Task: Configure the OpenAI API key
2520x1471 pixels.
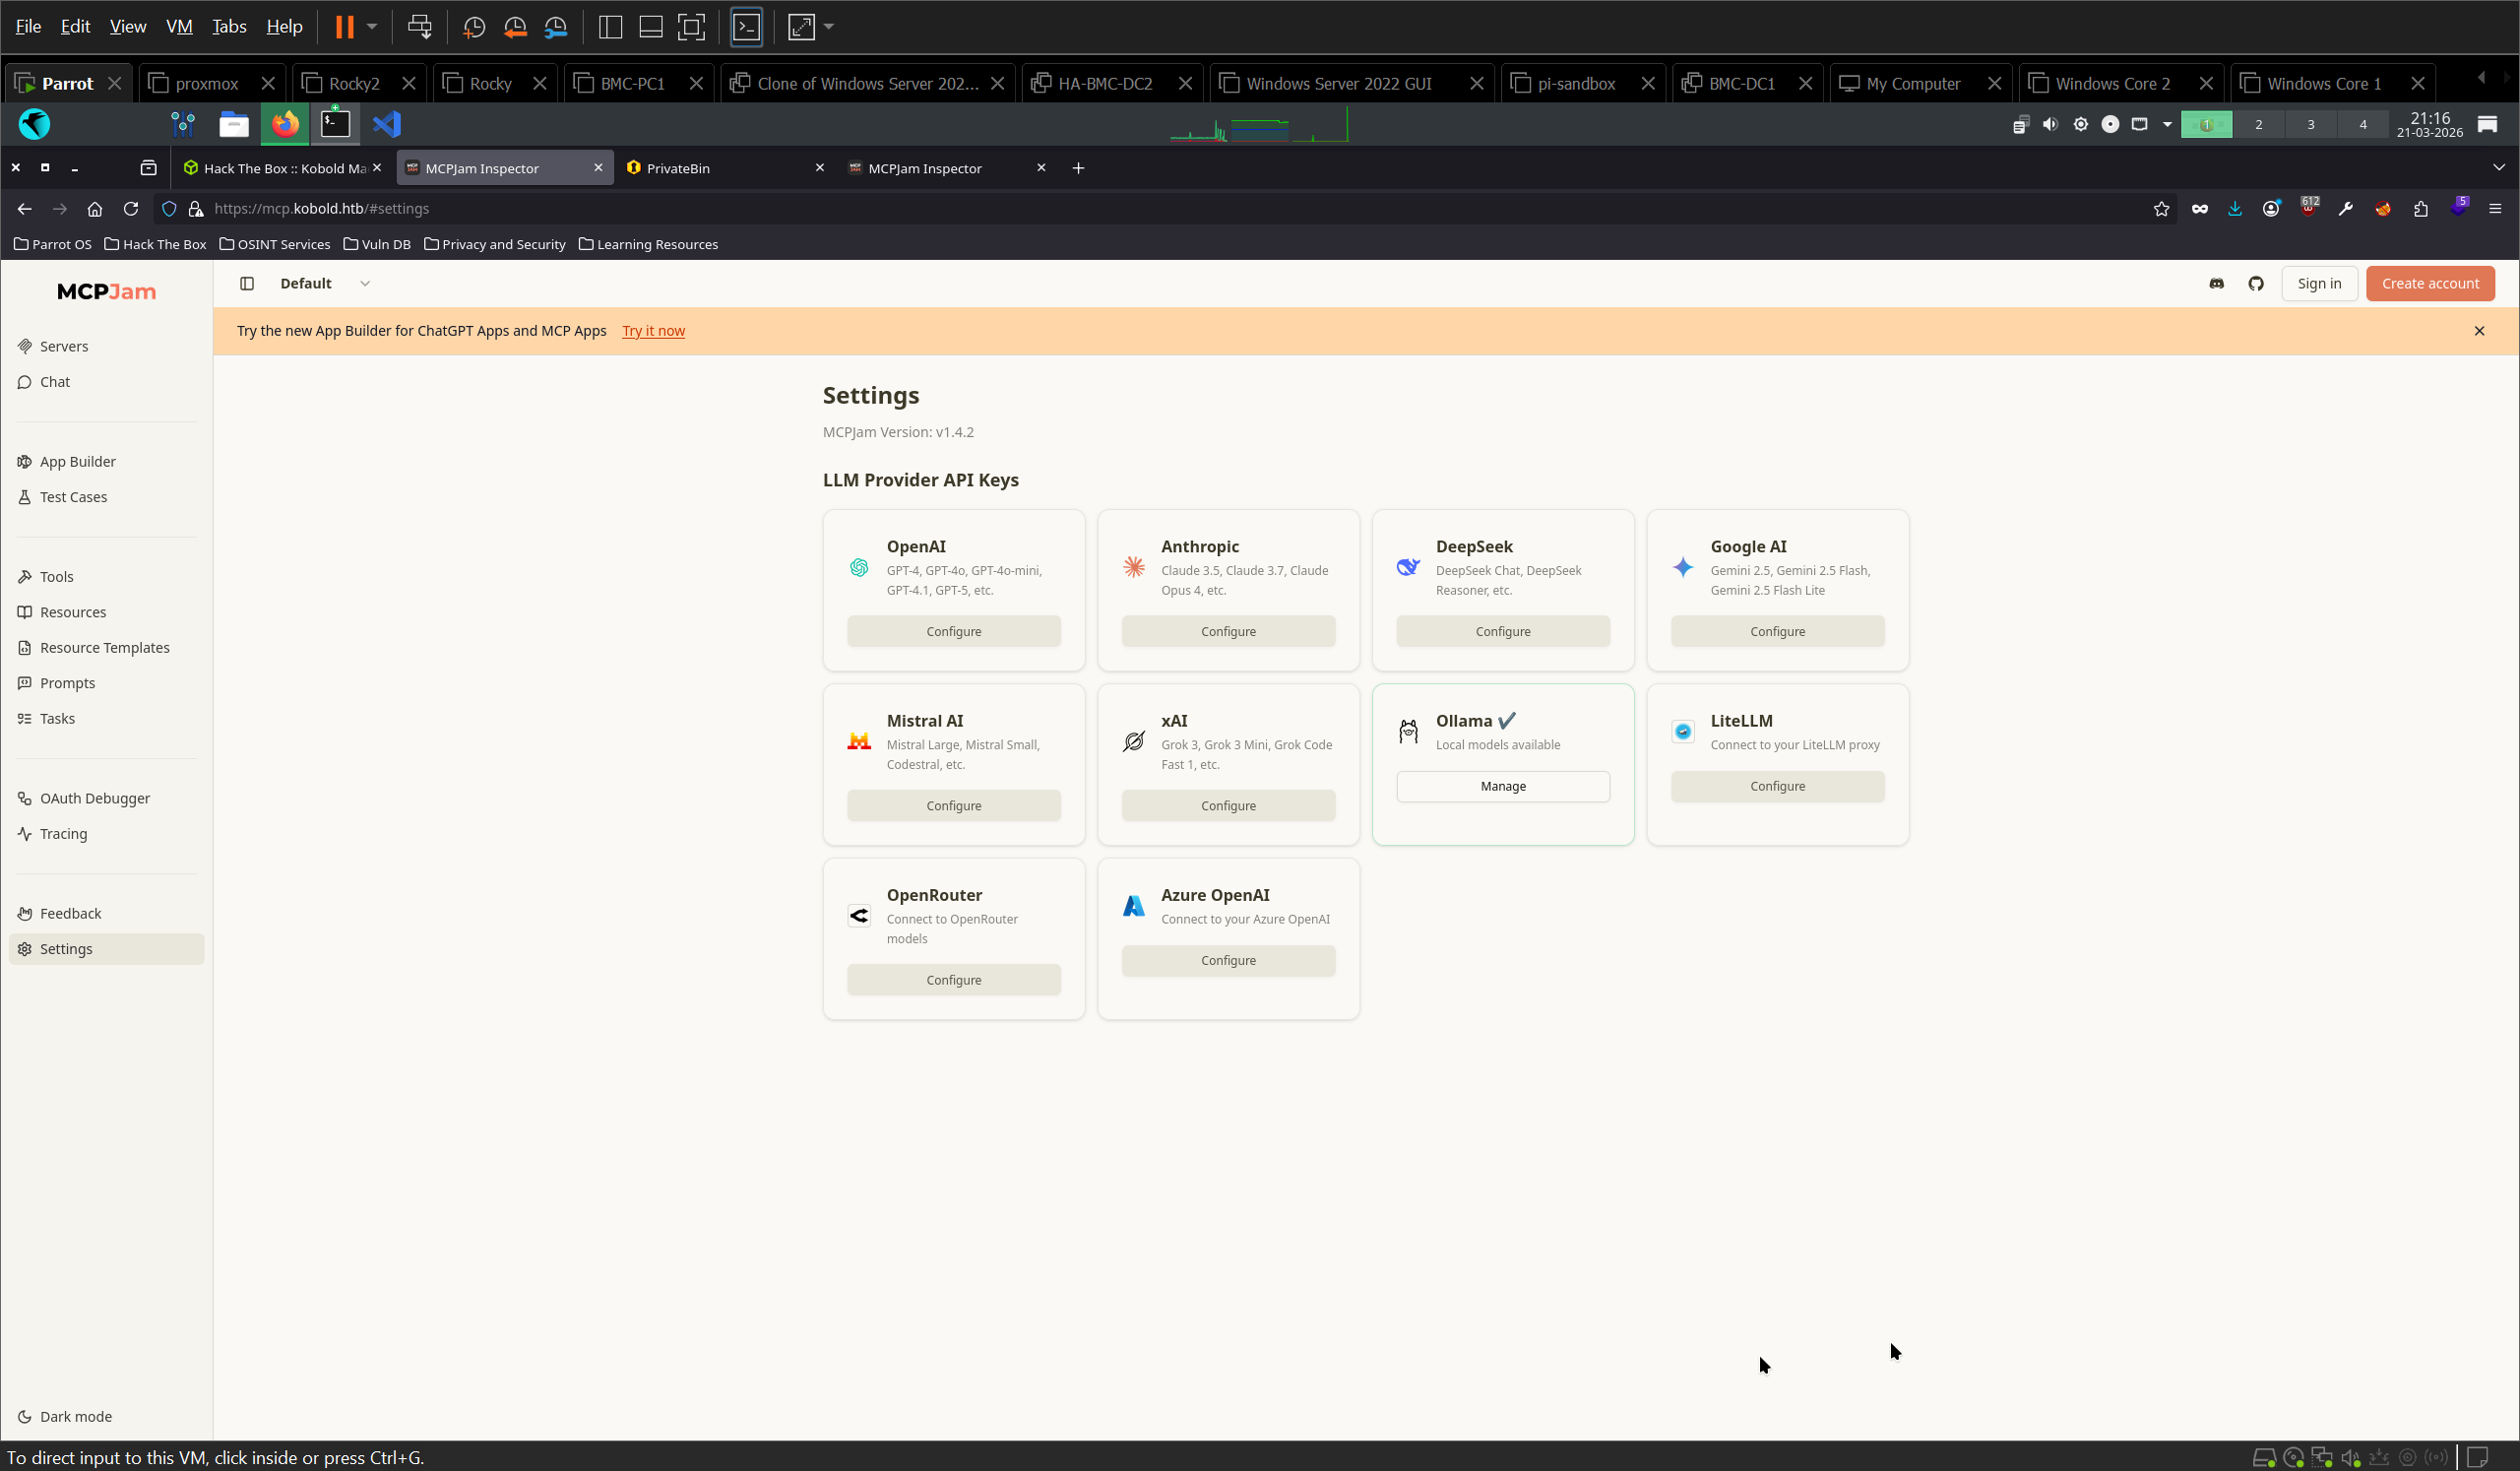Action: [953, 632]
